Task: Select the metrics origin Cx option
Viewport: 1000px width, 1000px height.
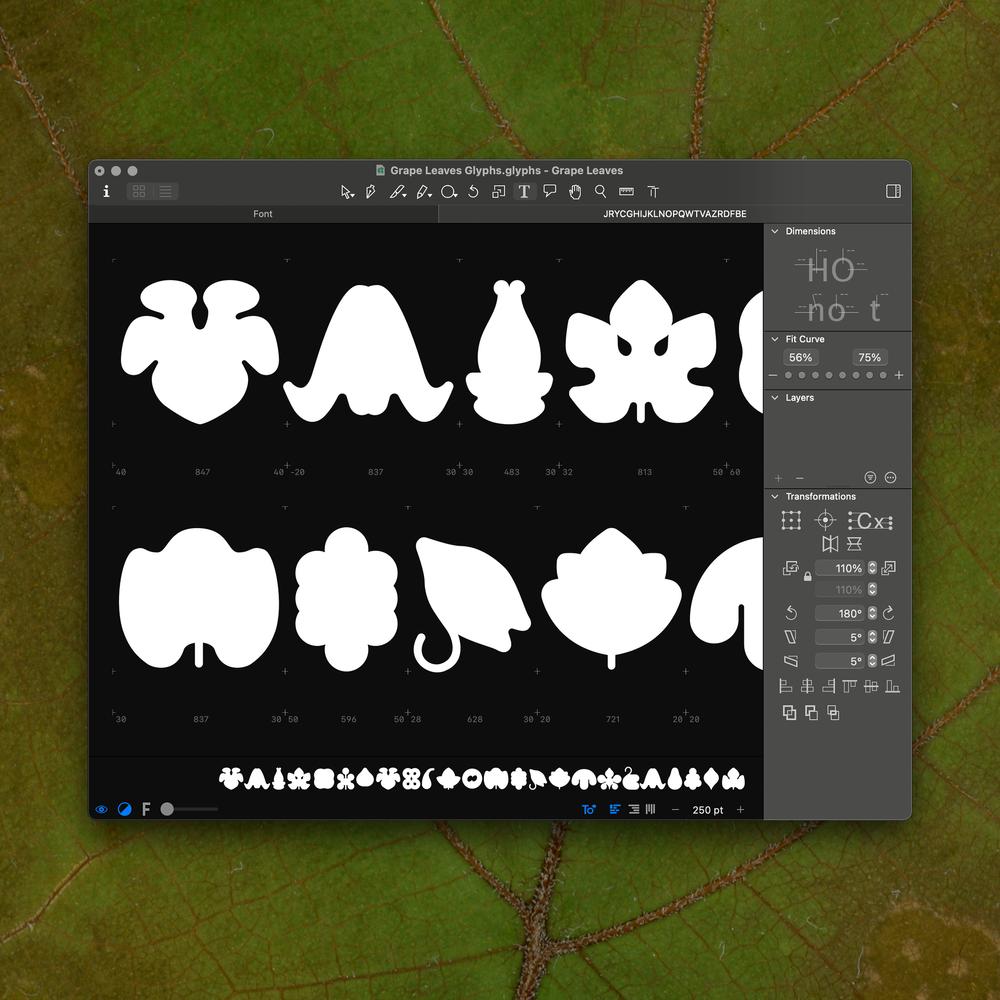Action: click(871, 521)
